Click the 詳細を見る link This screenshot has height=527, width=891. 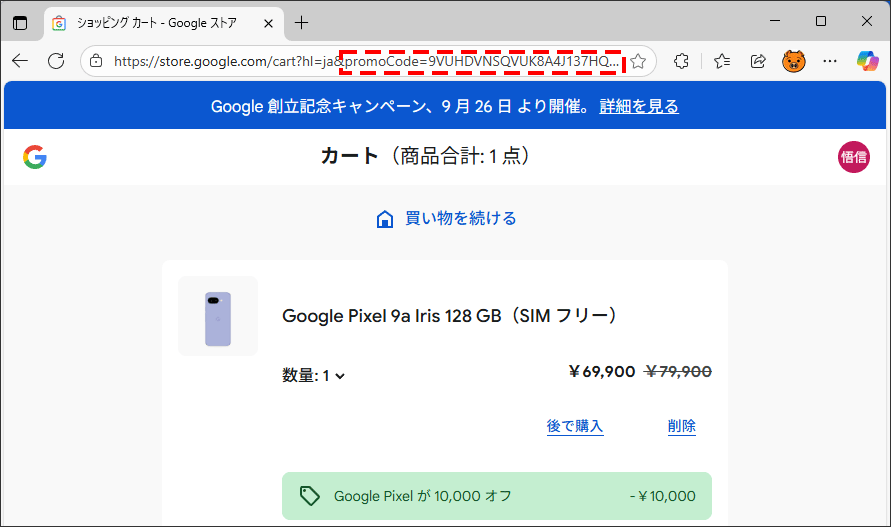click(x=638, y=106)
